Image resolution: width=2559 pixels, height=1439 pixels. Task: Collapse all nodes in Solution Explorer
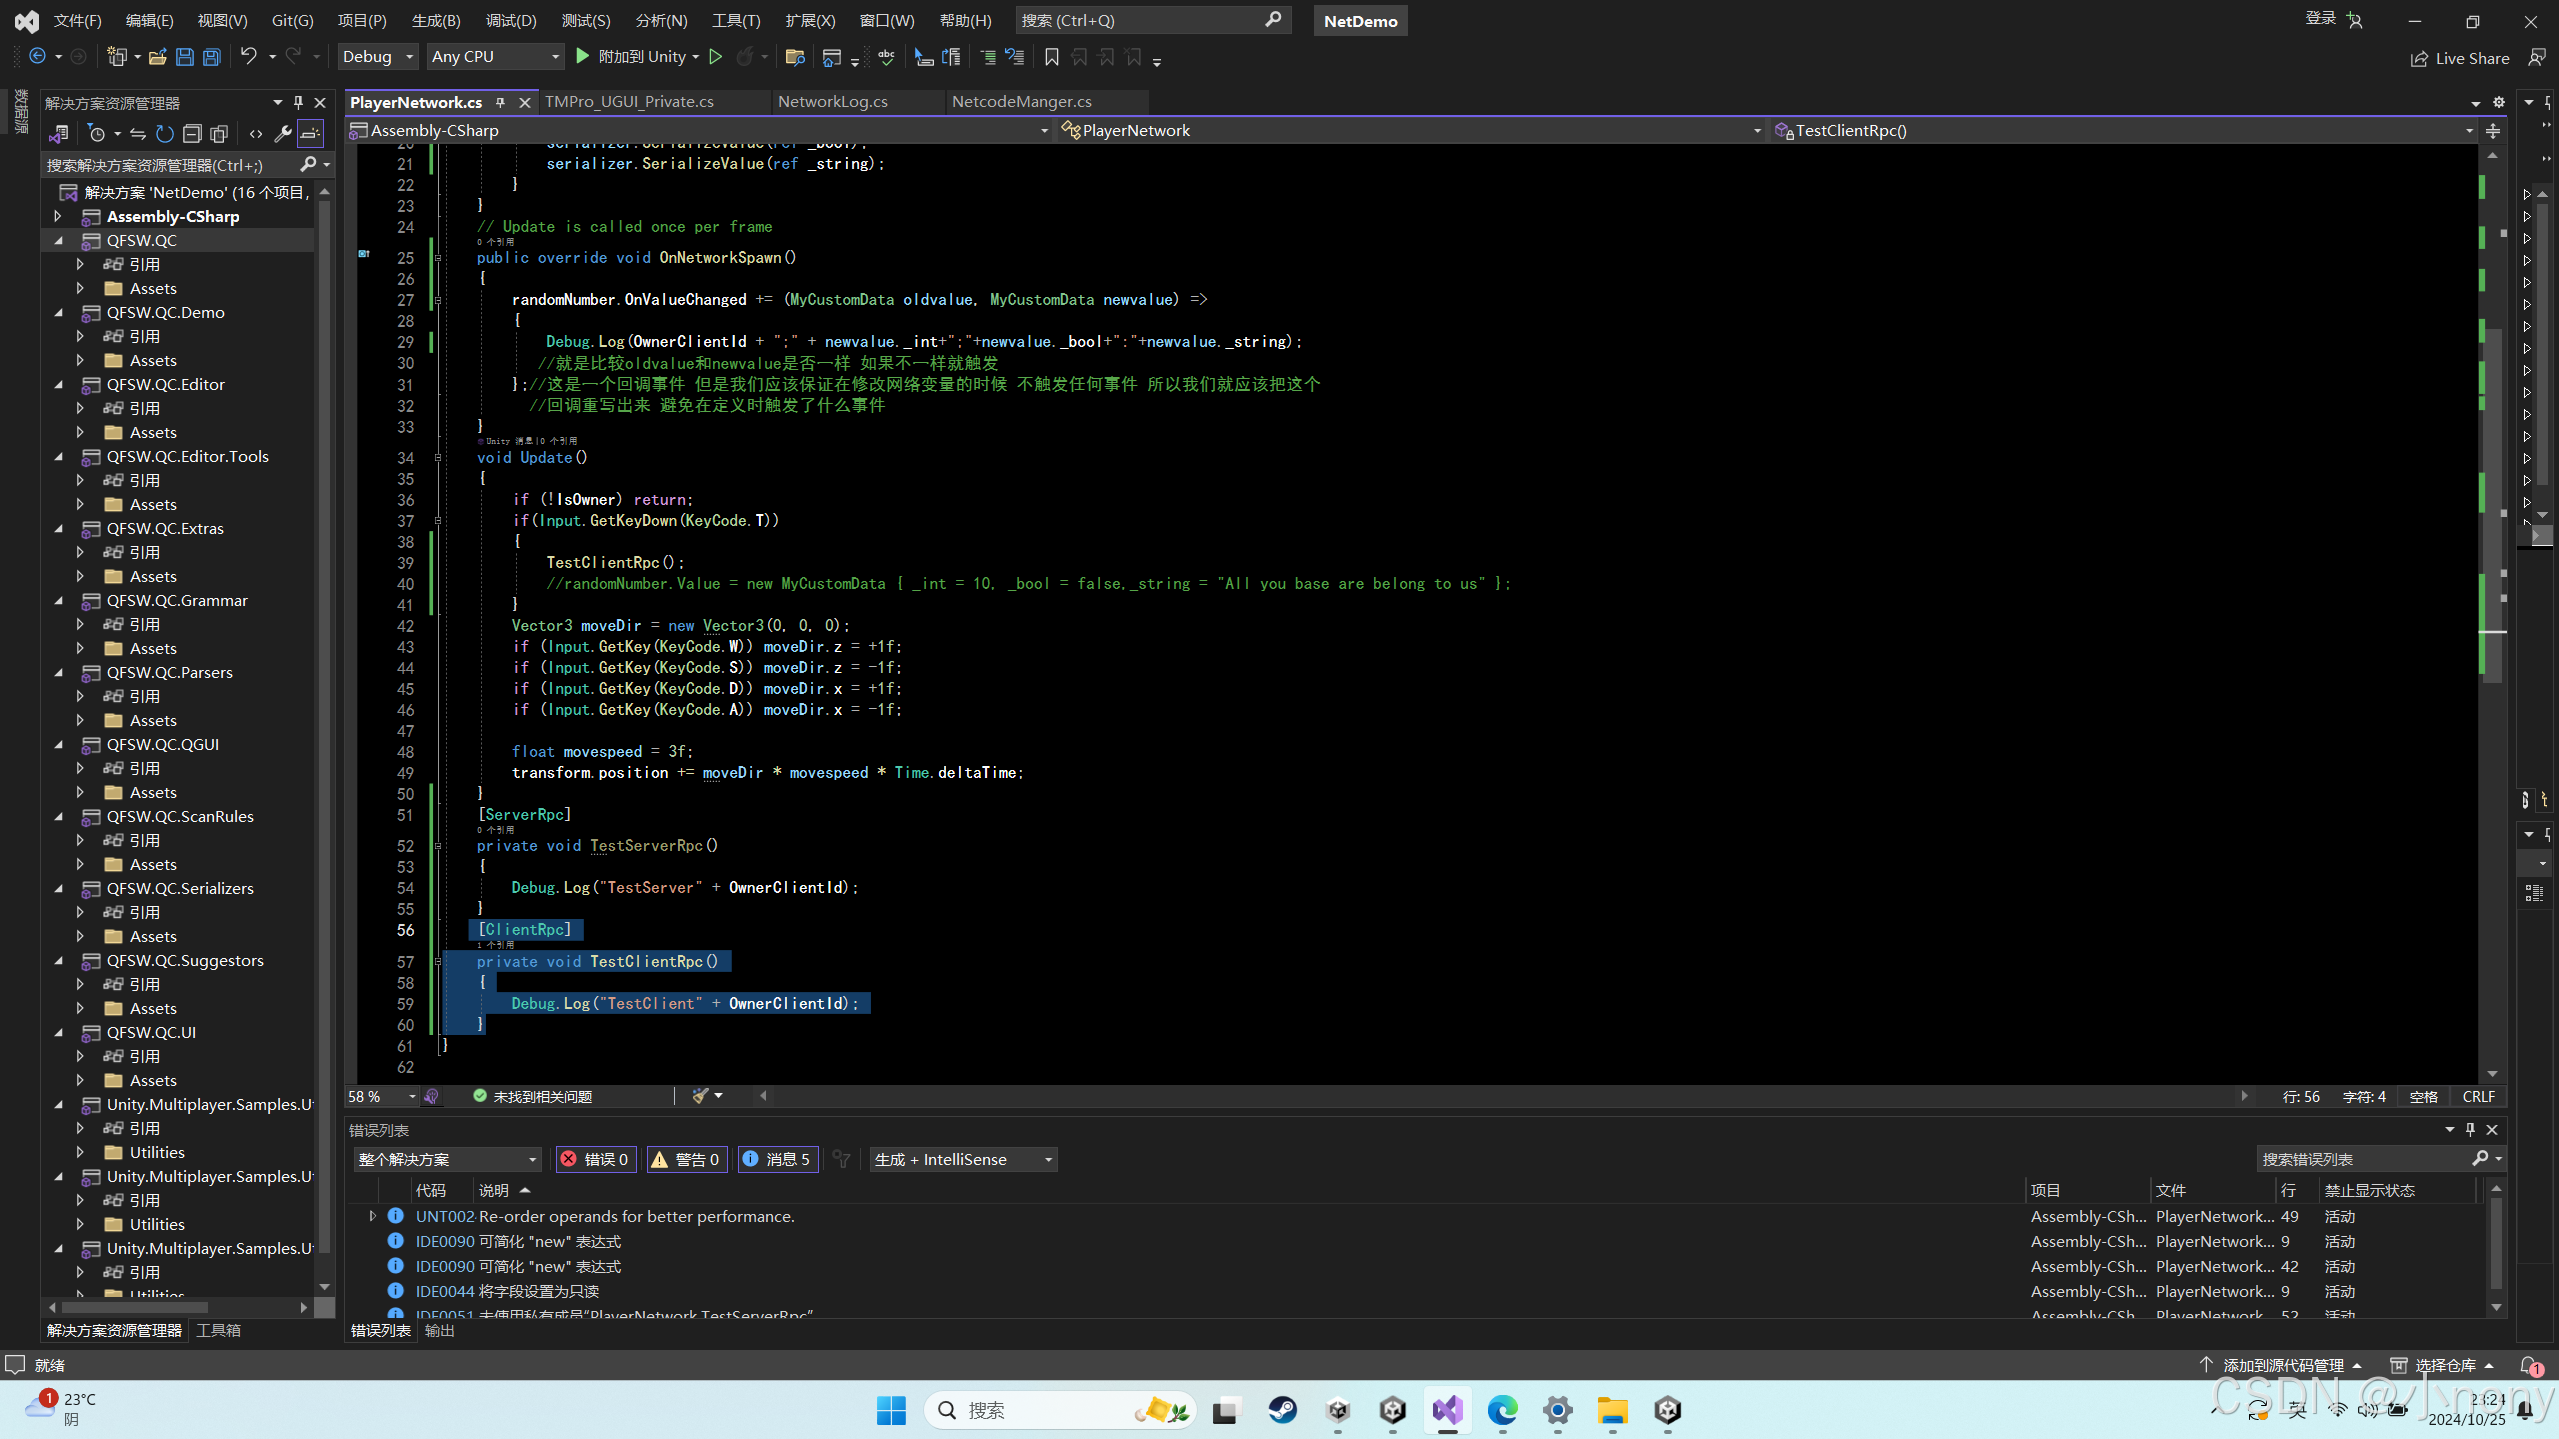(x=193, y=133)
